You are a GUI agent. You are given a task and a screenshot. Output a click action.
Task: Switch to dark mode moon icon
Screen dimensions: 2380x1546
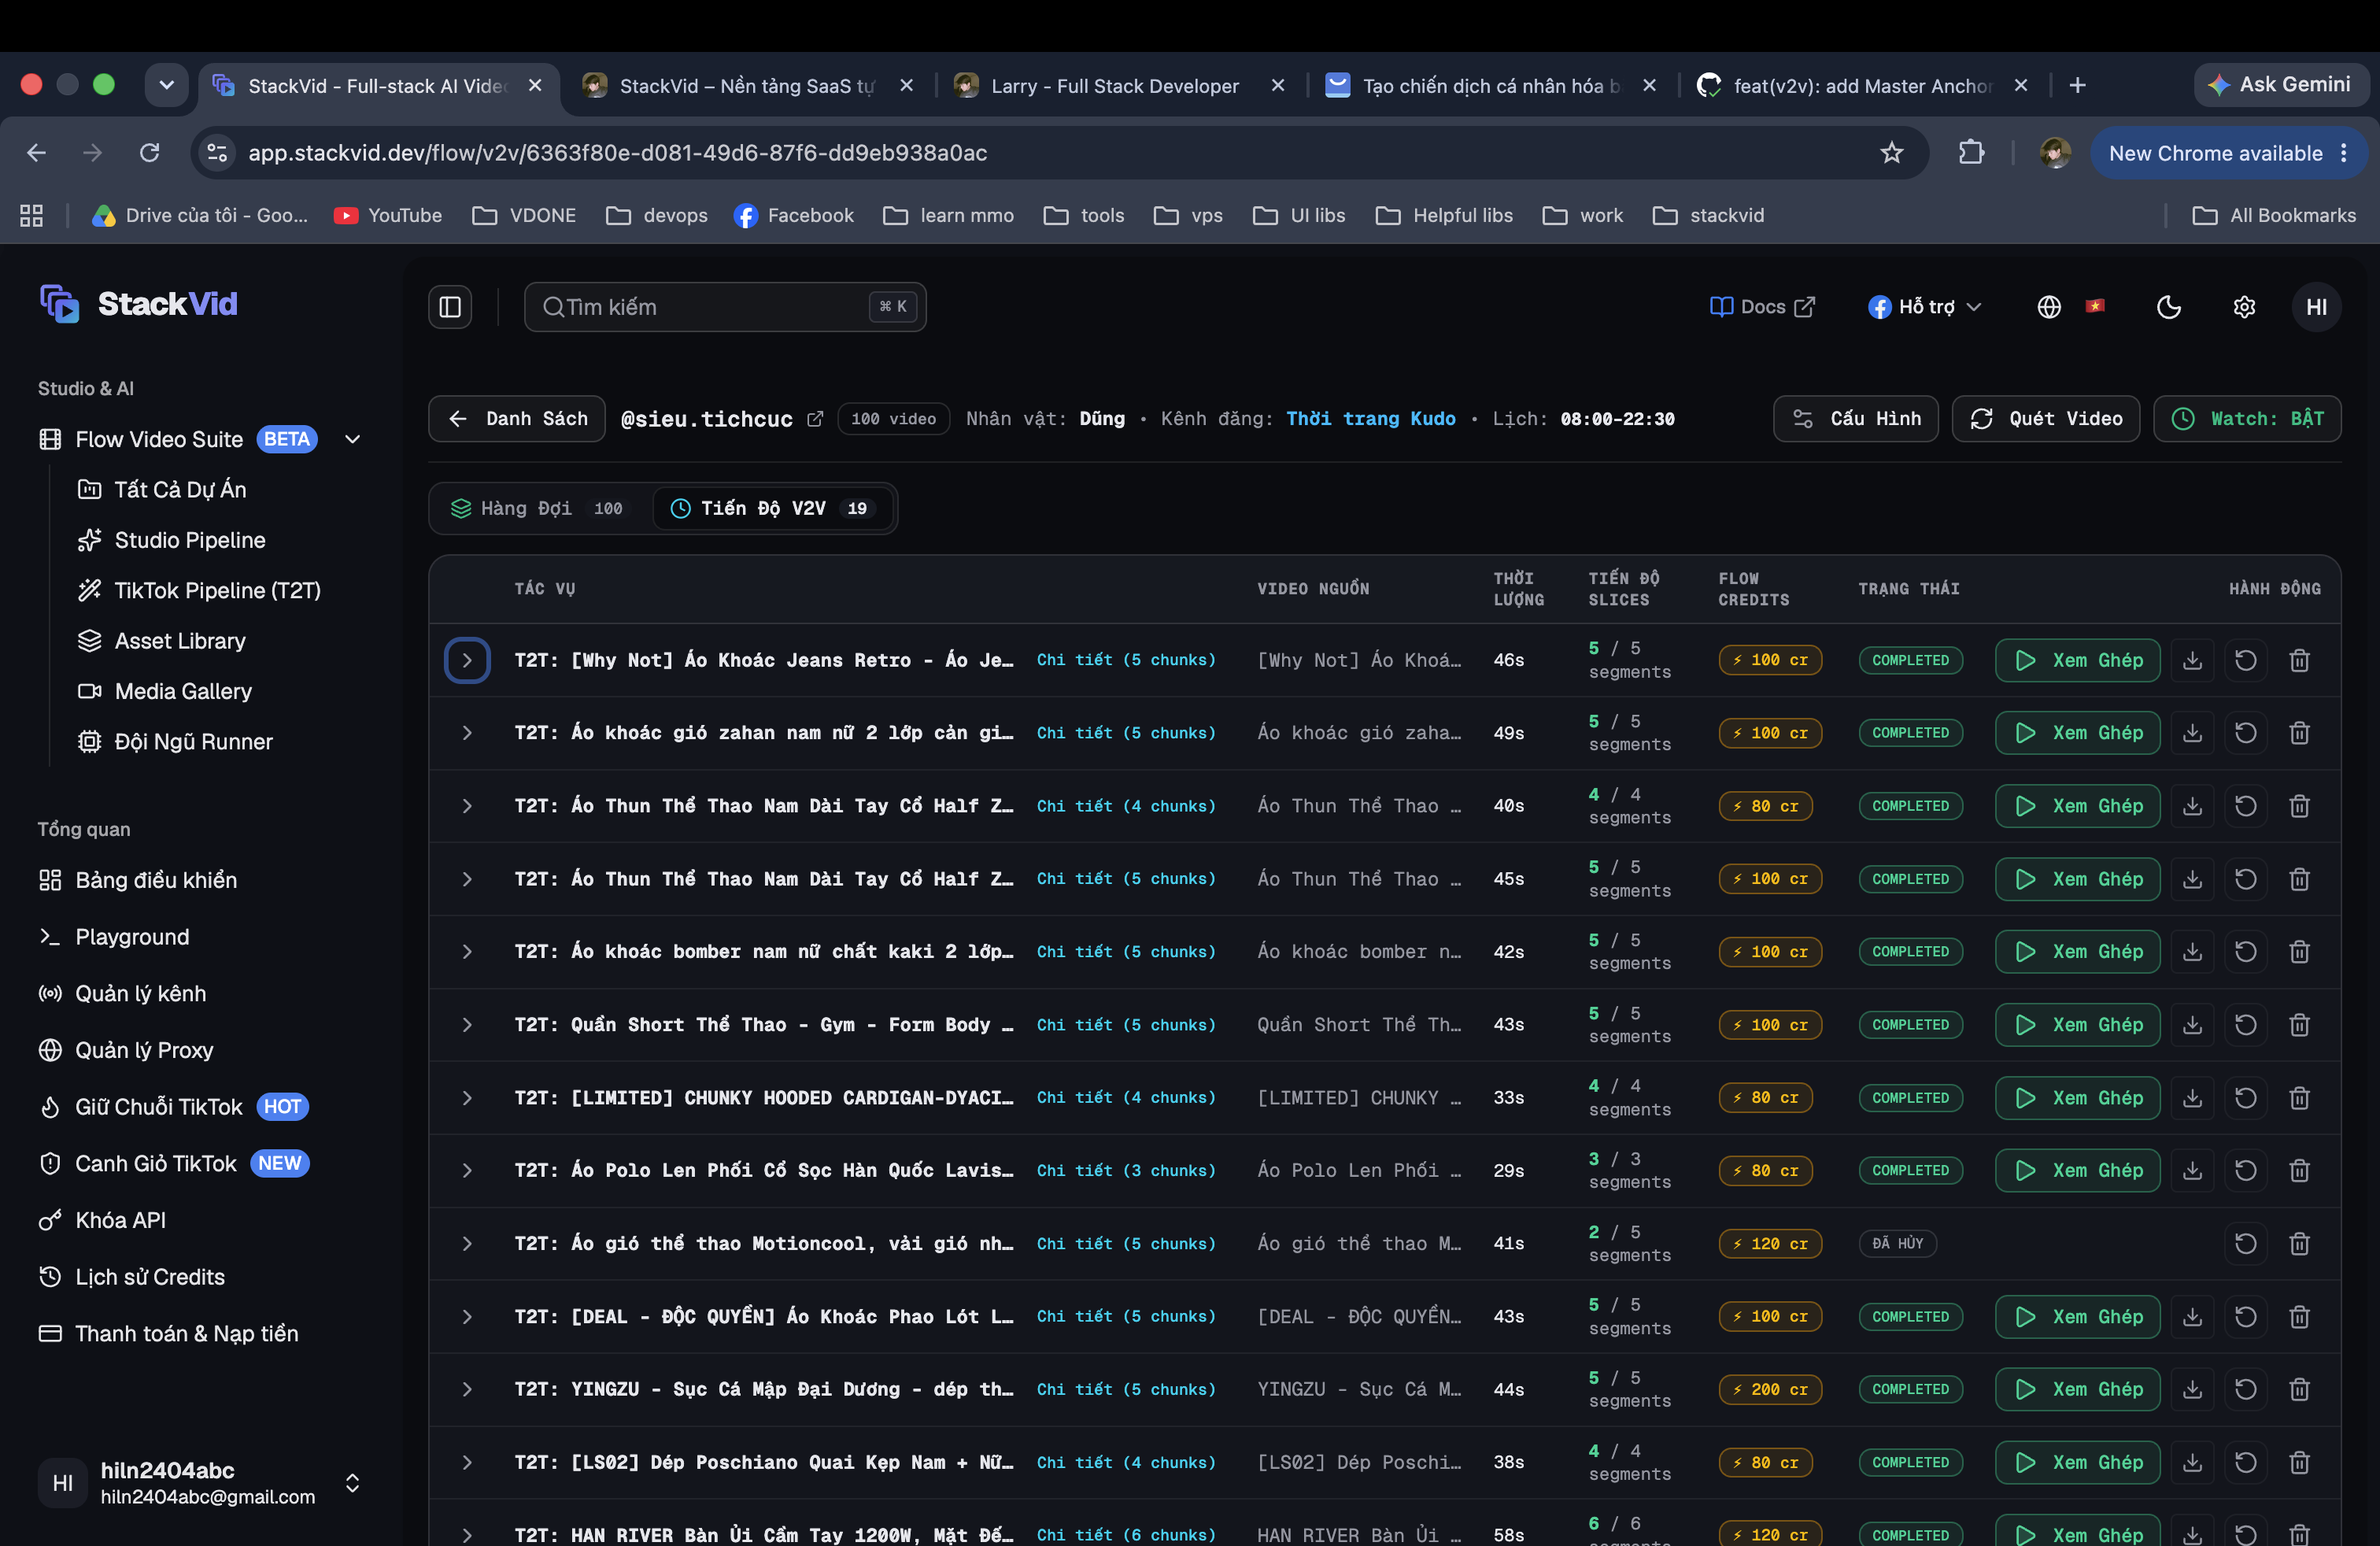click(2168, 307)
